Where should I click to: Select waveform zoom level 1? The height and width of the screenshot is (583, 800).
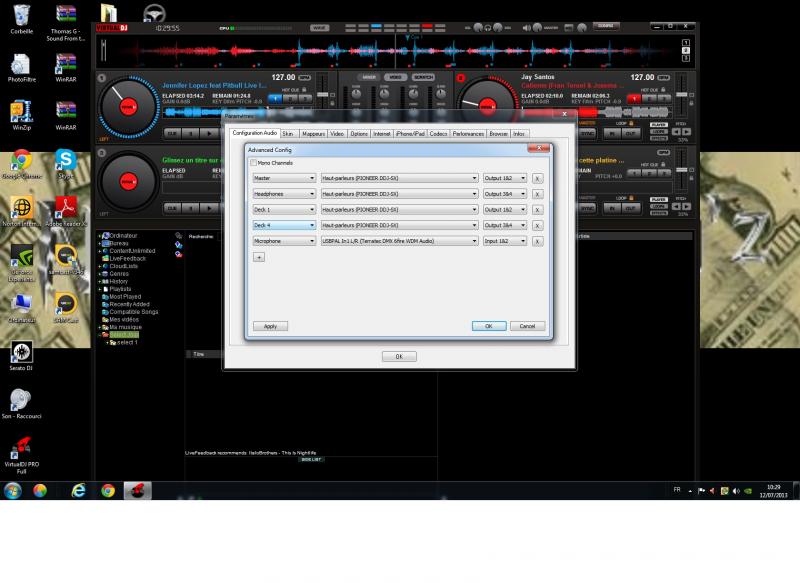(x=686, y=42)
